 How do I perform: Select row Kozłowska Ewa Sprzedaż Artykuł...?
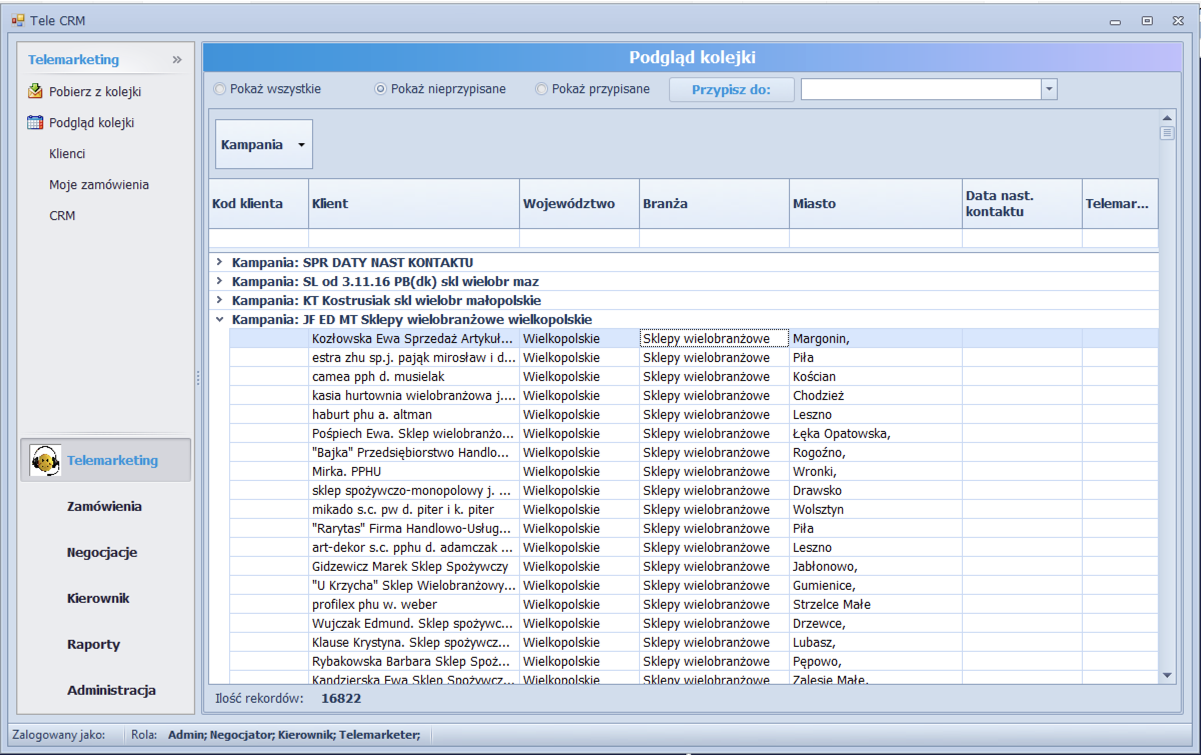[x=694, y=339]
